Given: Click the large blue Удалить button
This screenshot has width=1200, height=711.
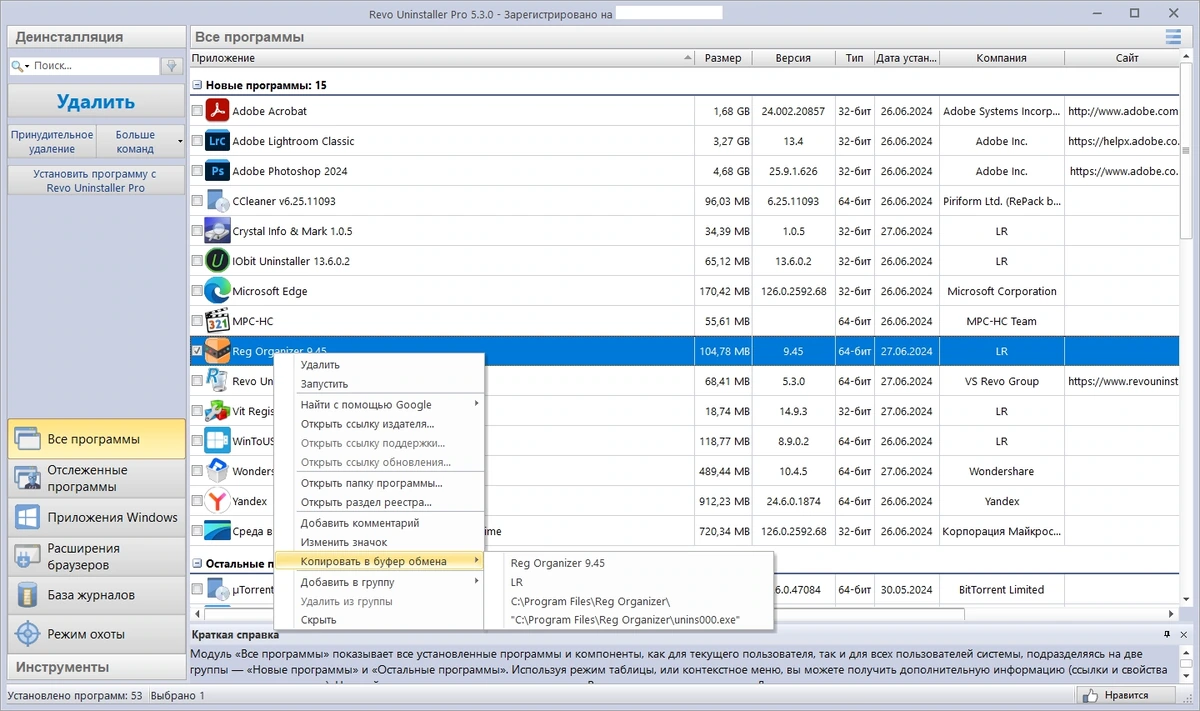Looking at the screenshot, I should click(96, 101).
